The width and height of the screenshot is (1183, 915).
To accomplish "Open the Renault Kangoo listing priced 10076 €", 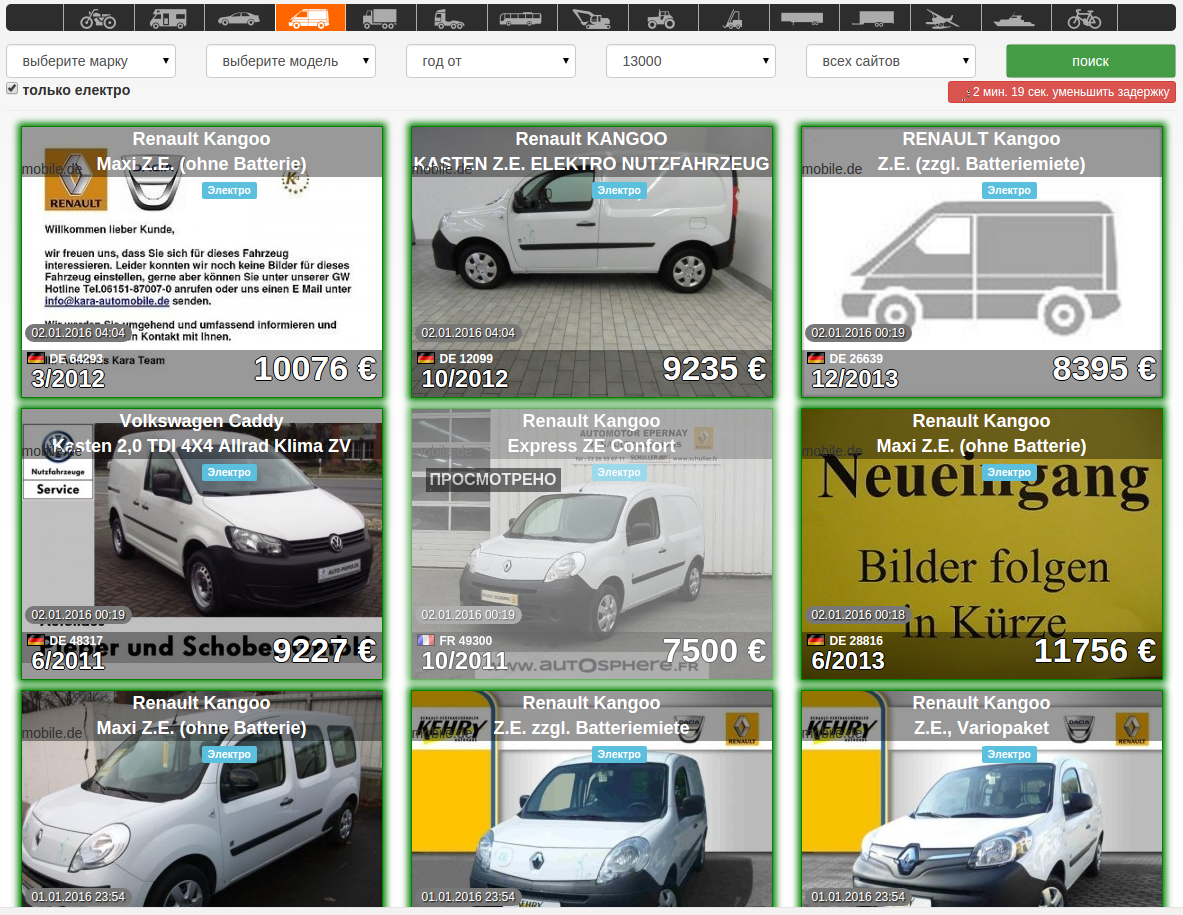I will click(x=202, y=262).
